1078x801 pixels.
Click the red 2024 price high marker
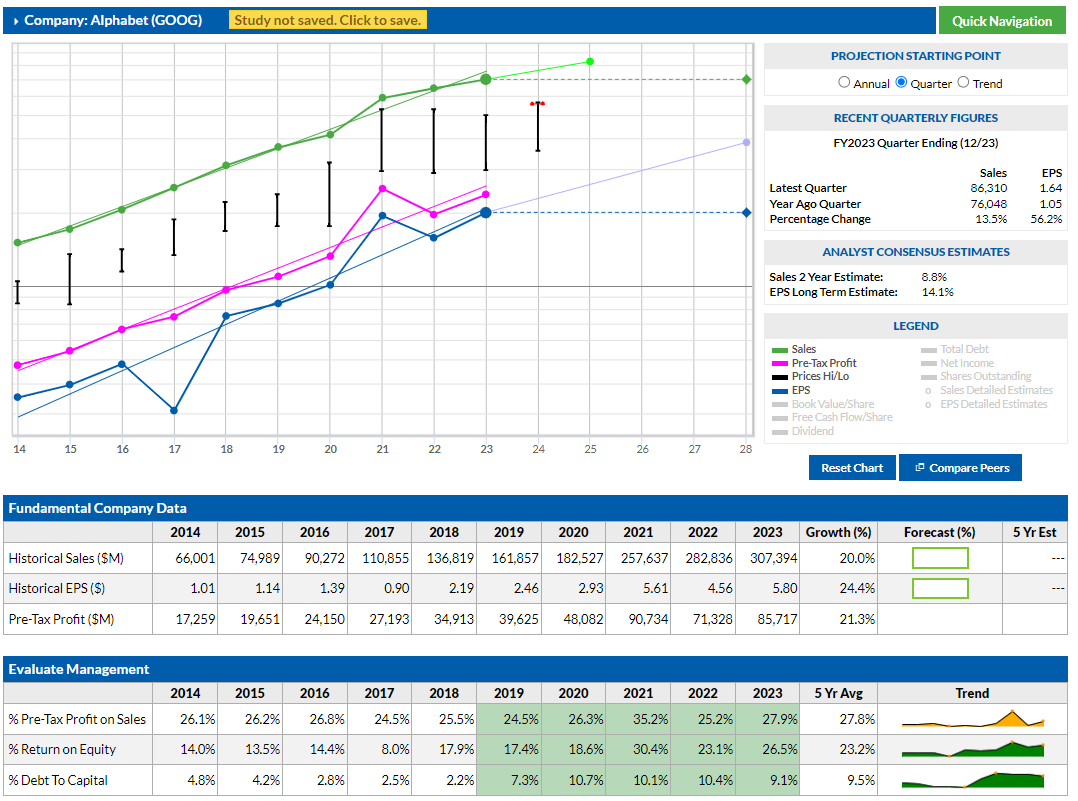click(x=538, y=104)
